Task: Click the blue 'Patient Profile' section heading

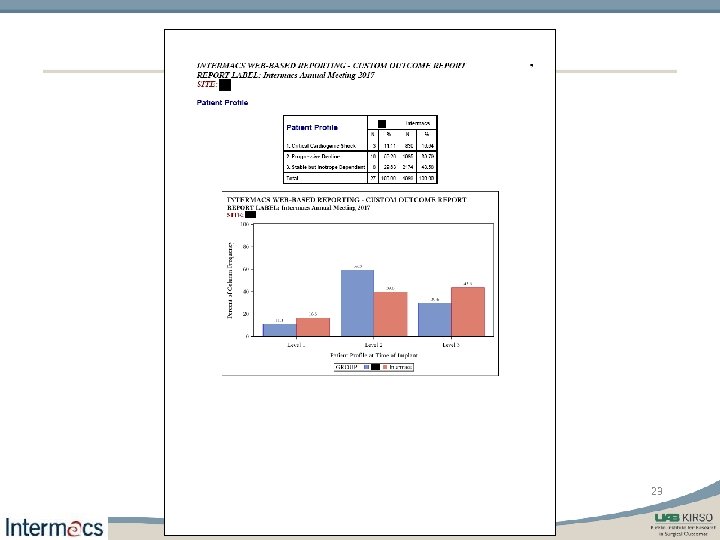Action: [x=222, y=102]
